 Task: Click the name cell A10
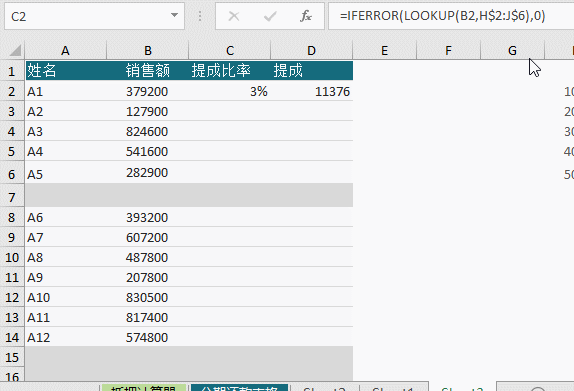point(66,297)
